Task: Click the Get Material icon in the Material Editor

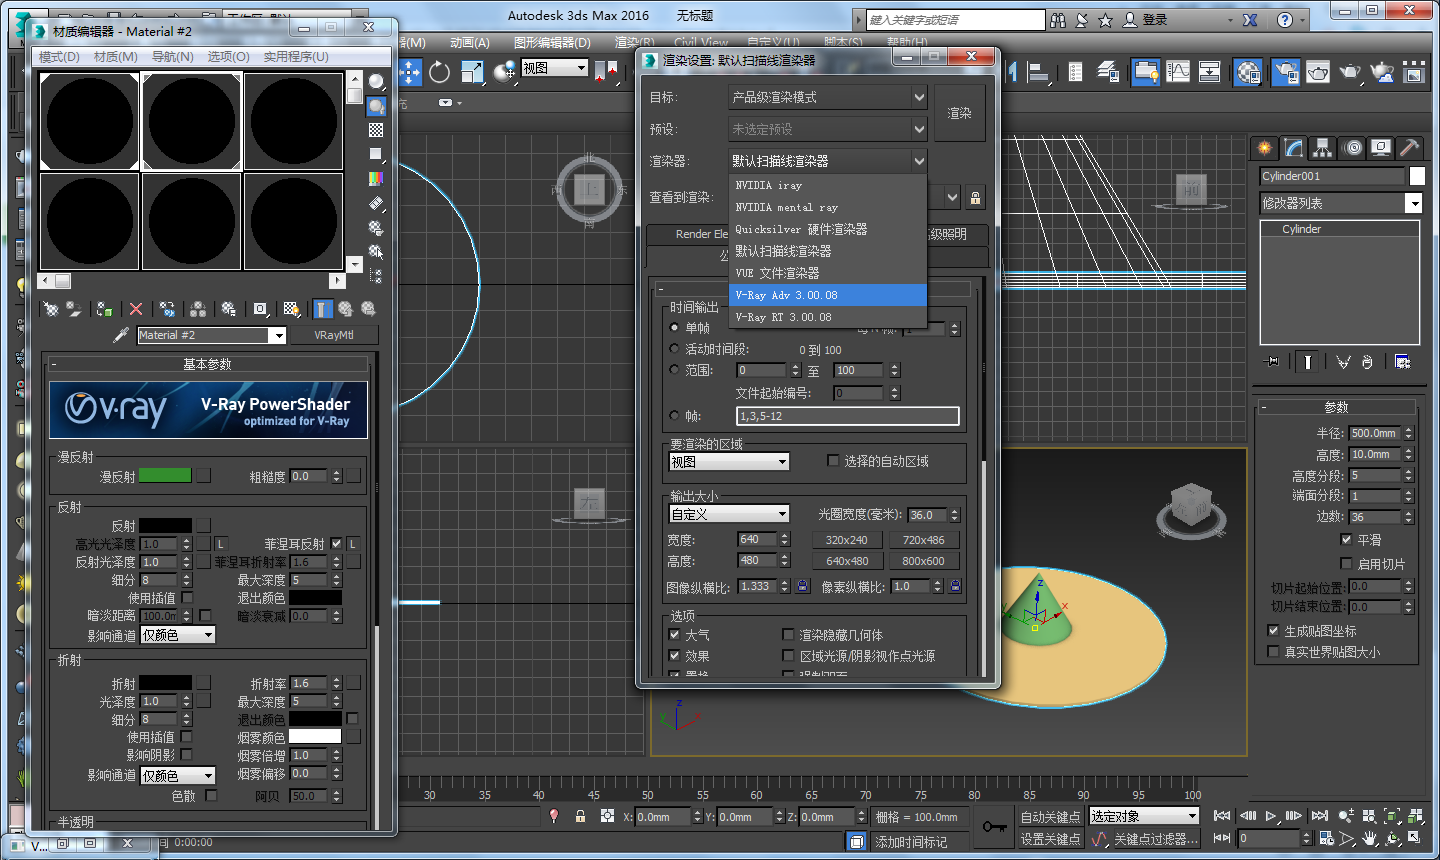Action: pyautogui.click(x=50, y=309)
